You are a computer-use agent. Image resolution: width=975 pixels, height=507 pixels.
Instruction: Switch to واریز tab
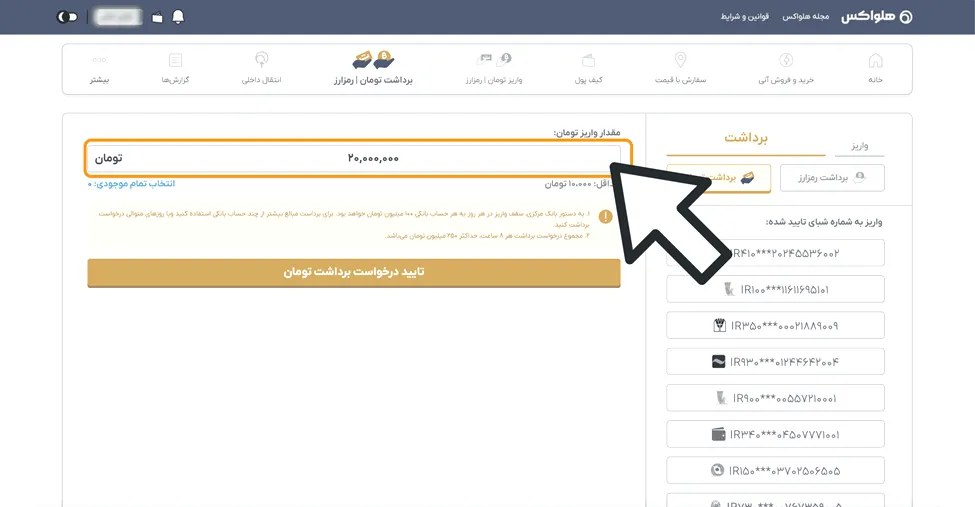(859, 146)
